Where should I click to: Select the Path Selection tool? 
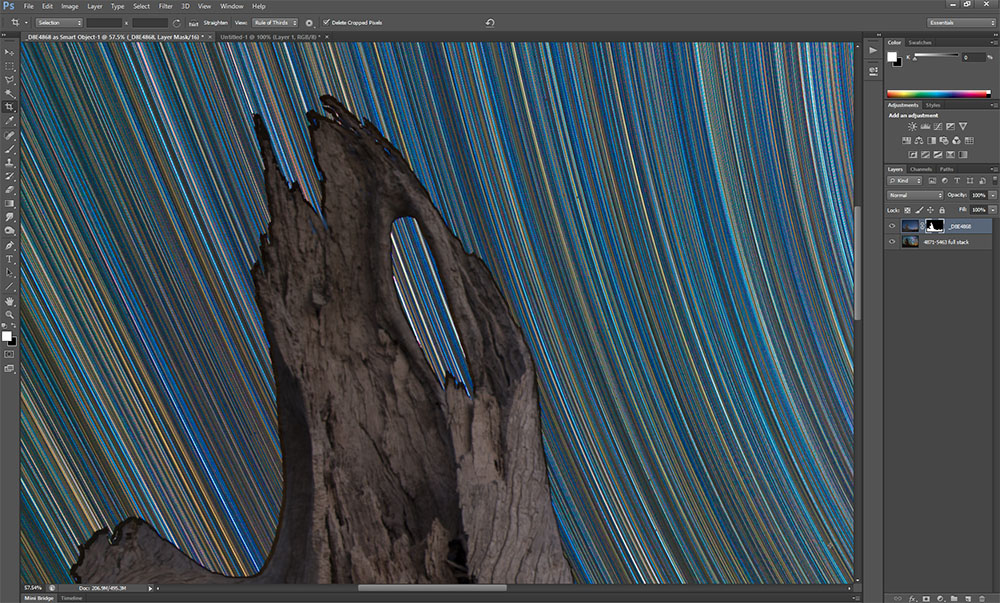pos(9,273)
